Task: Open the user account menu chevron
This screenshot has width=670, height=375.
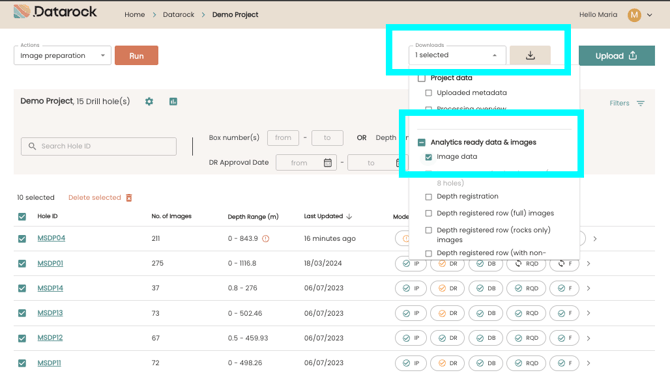Action: coord(649,15)
